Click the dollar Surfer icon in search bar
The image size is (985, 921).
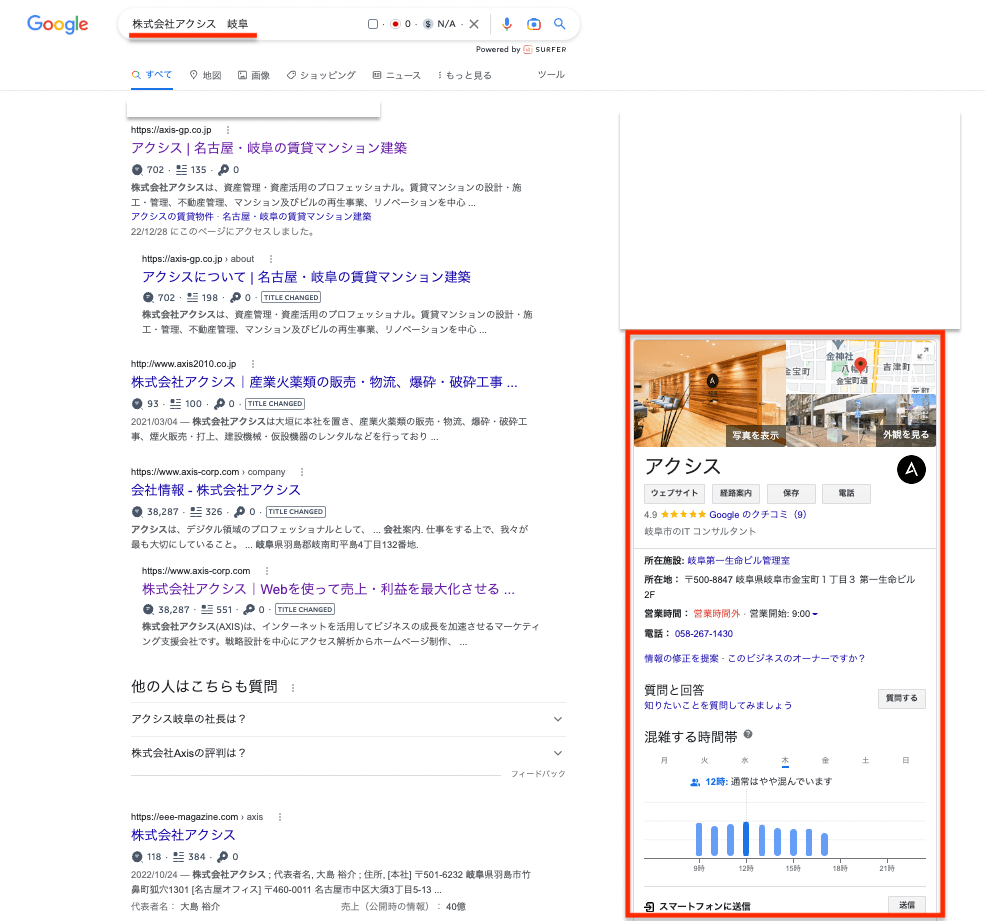coord(428,24)
